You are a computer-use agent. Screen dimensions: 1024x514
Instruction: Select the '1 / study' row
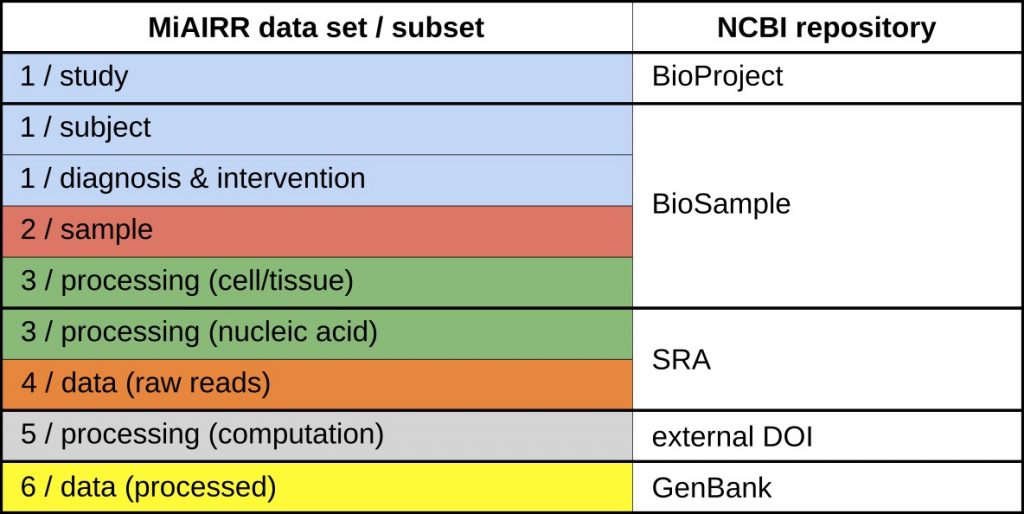317,78
